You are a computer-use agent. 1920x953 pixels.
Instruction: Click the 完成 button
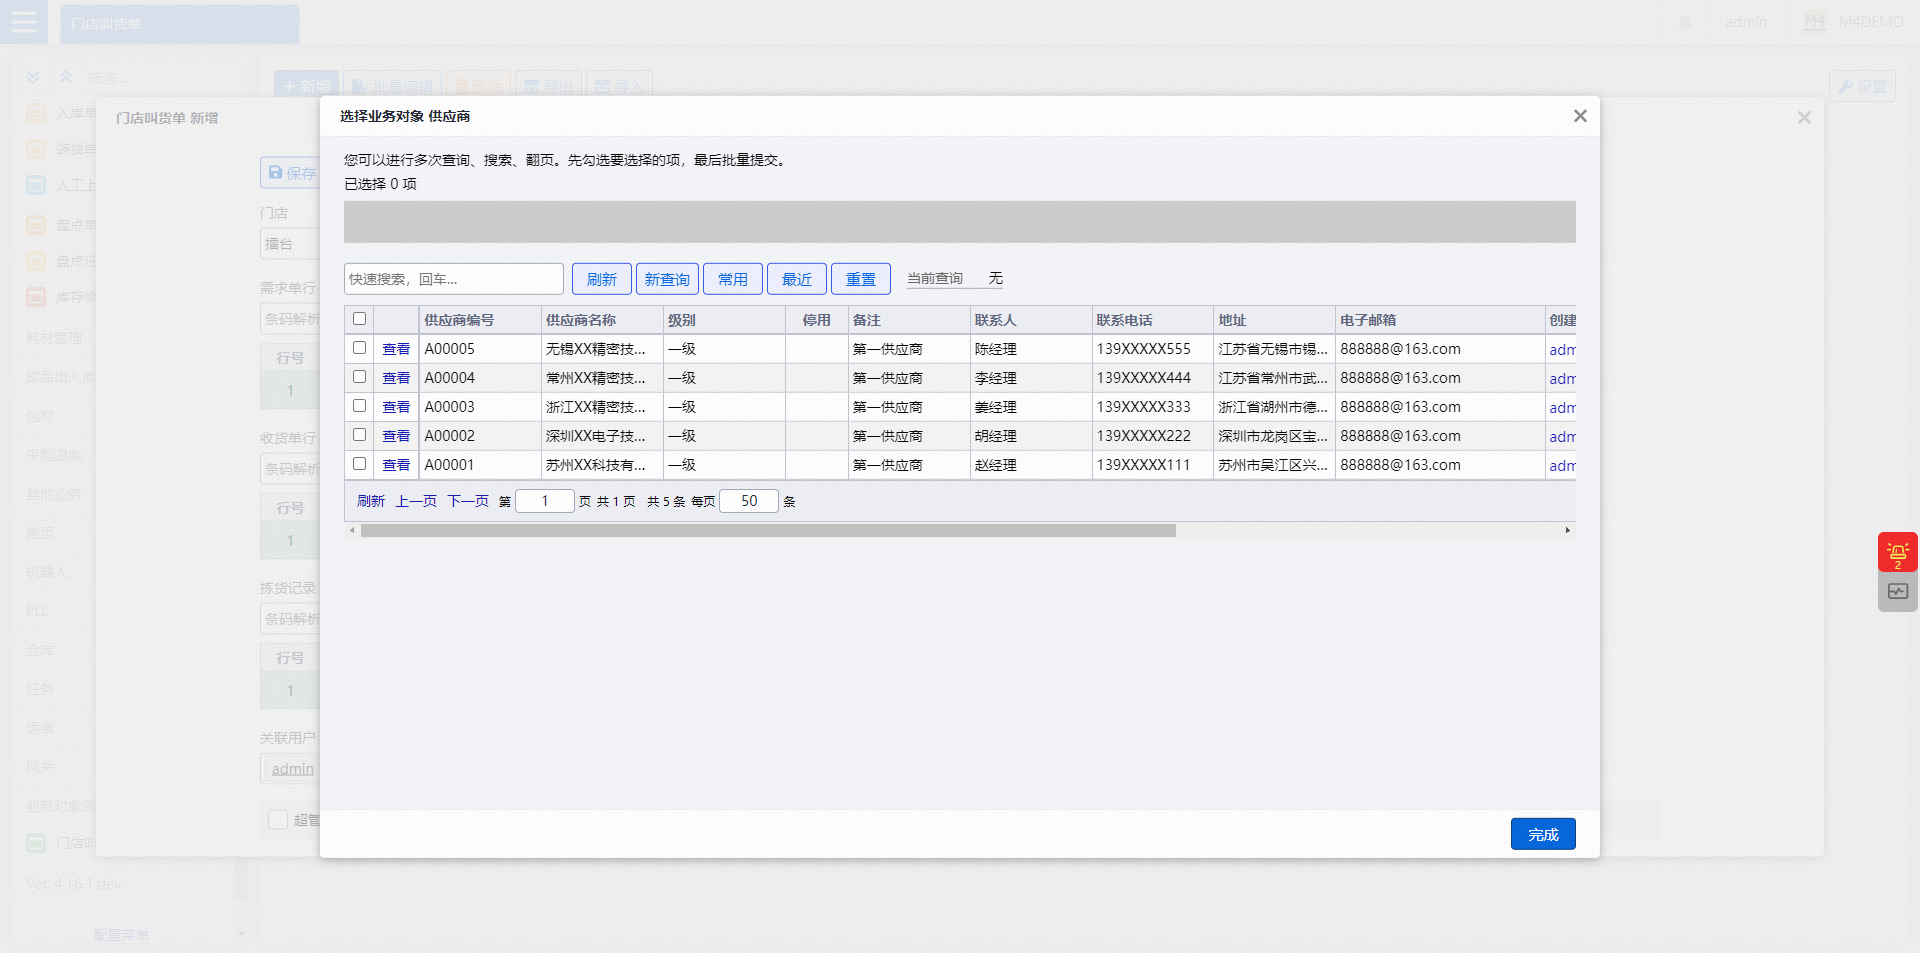click(1542, 834)
